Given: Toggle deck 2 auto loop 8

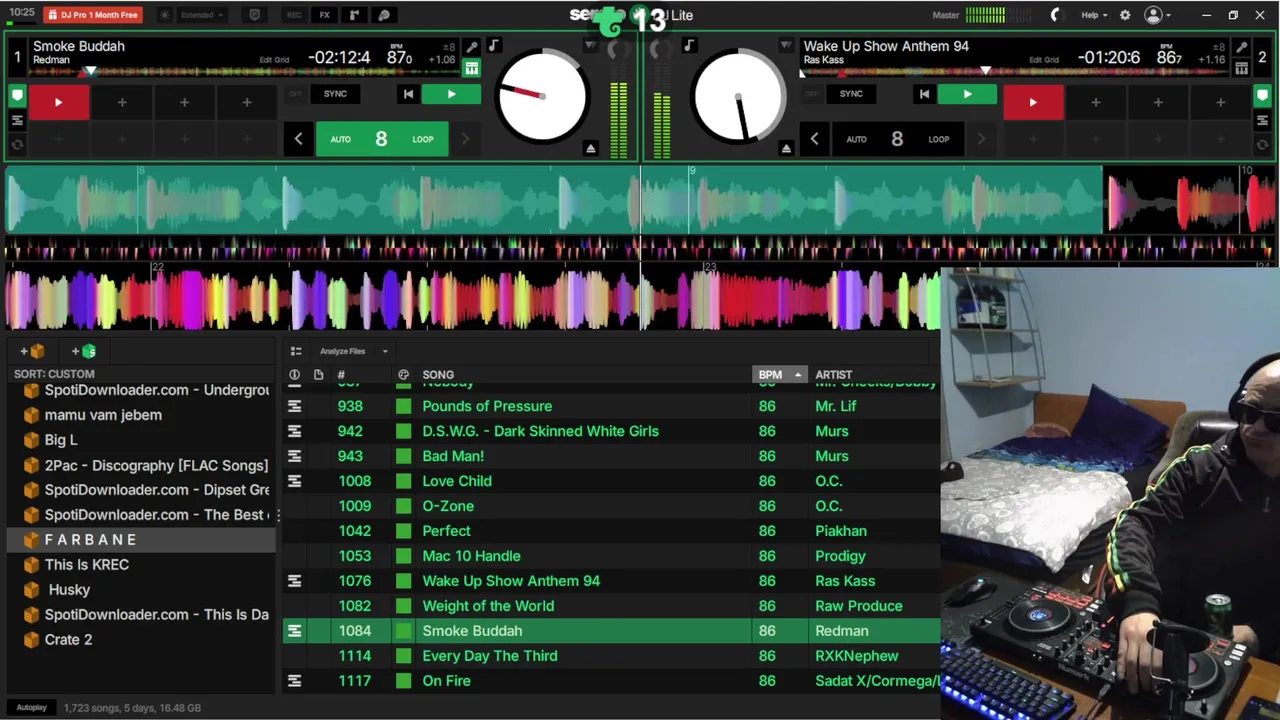Looking at the screenshot, I should click(897, 139).
